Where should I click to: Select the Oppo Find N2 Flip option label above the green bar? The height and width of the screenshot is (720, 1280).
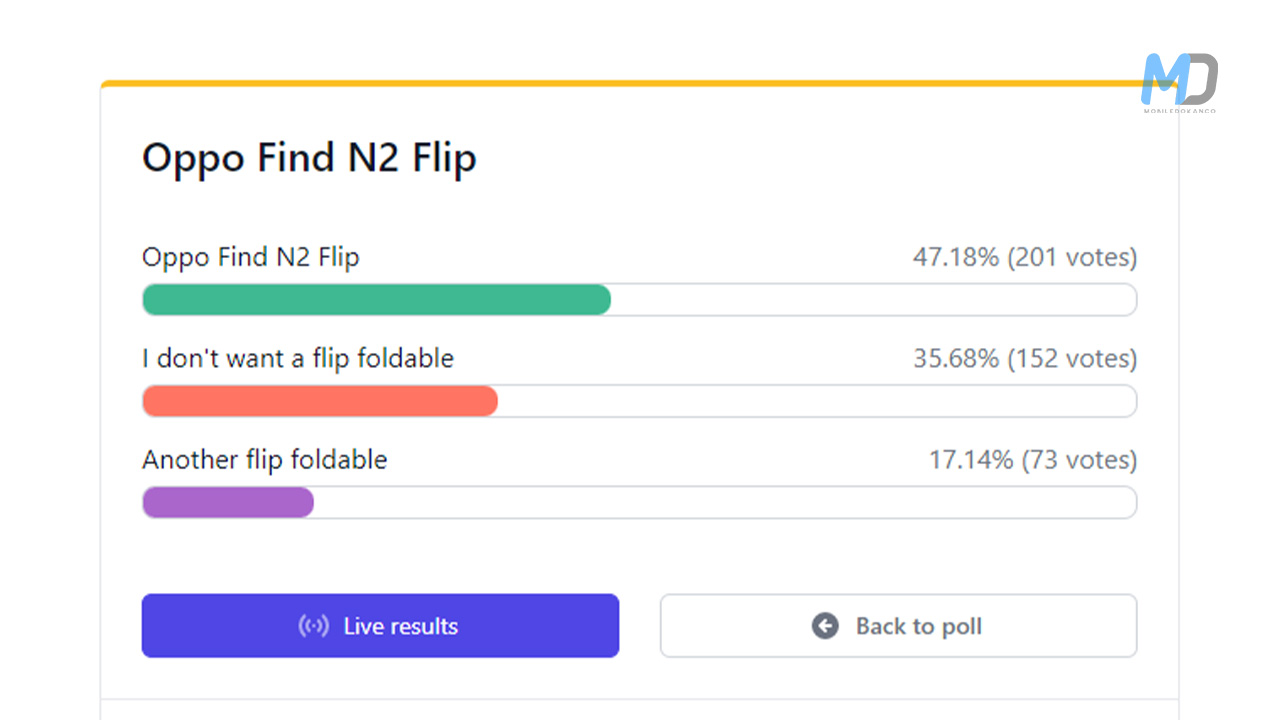pos(251,257)
